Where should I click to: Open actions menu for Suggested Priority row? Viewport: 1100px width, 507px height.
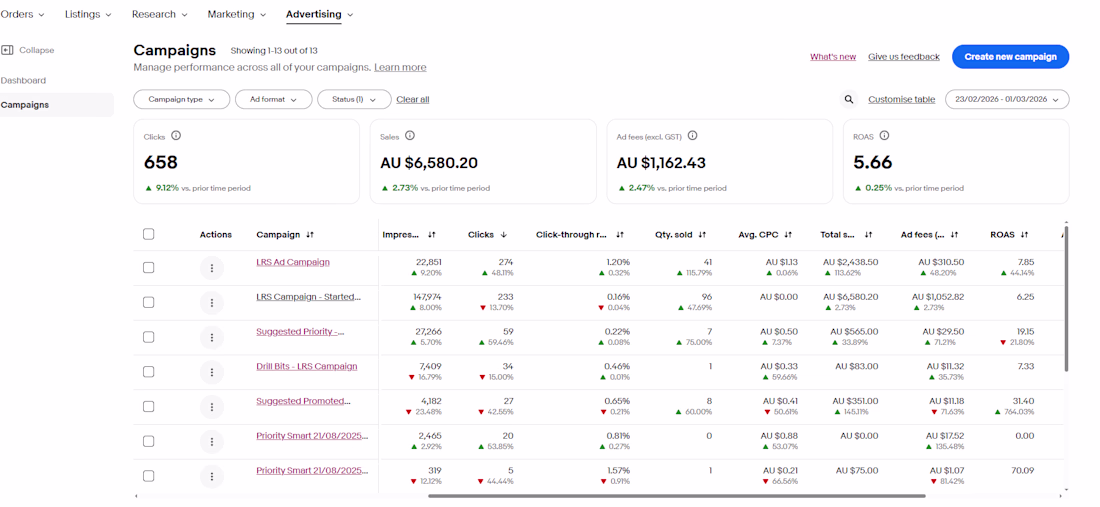pyautogui.click(x=212, y=337)
